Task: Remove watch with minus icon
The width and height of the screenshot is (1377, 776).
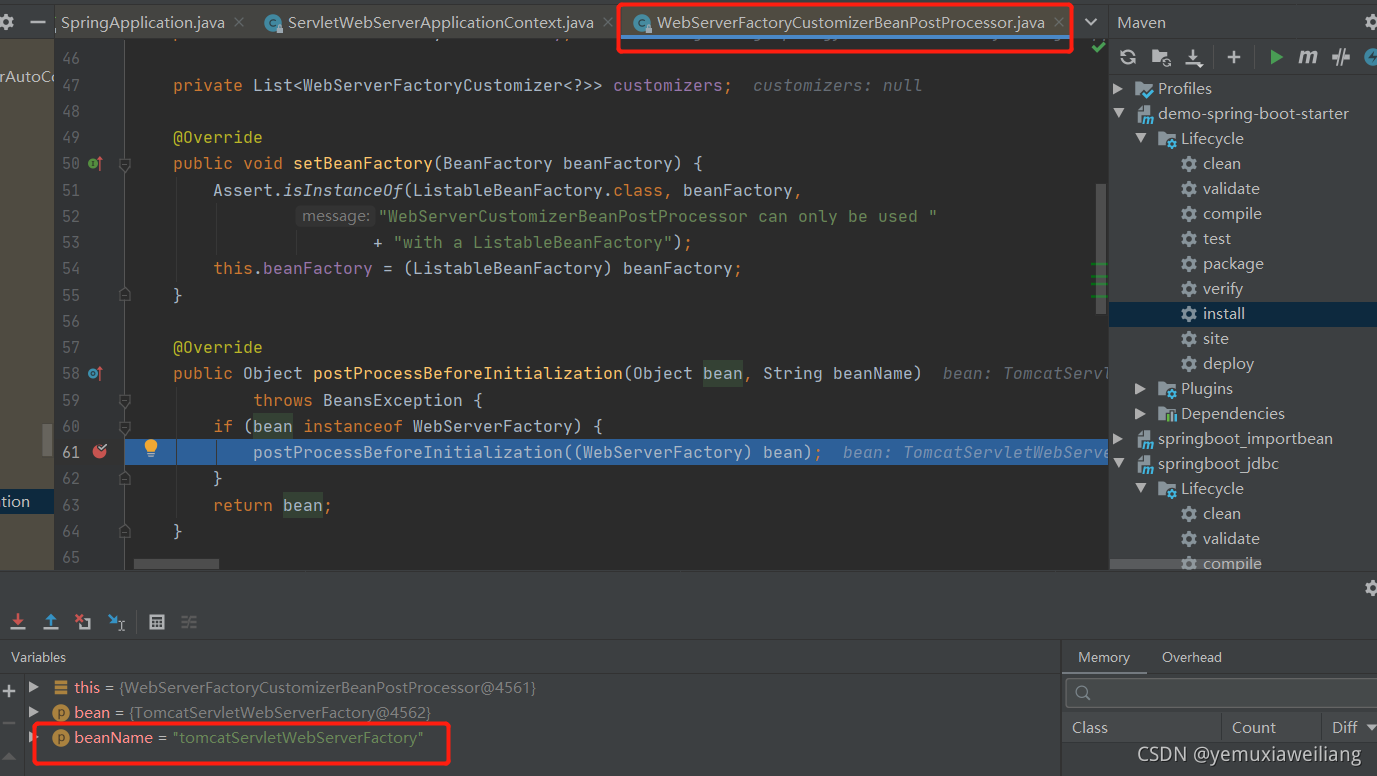Action: tap(9, 722)
